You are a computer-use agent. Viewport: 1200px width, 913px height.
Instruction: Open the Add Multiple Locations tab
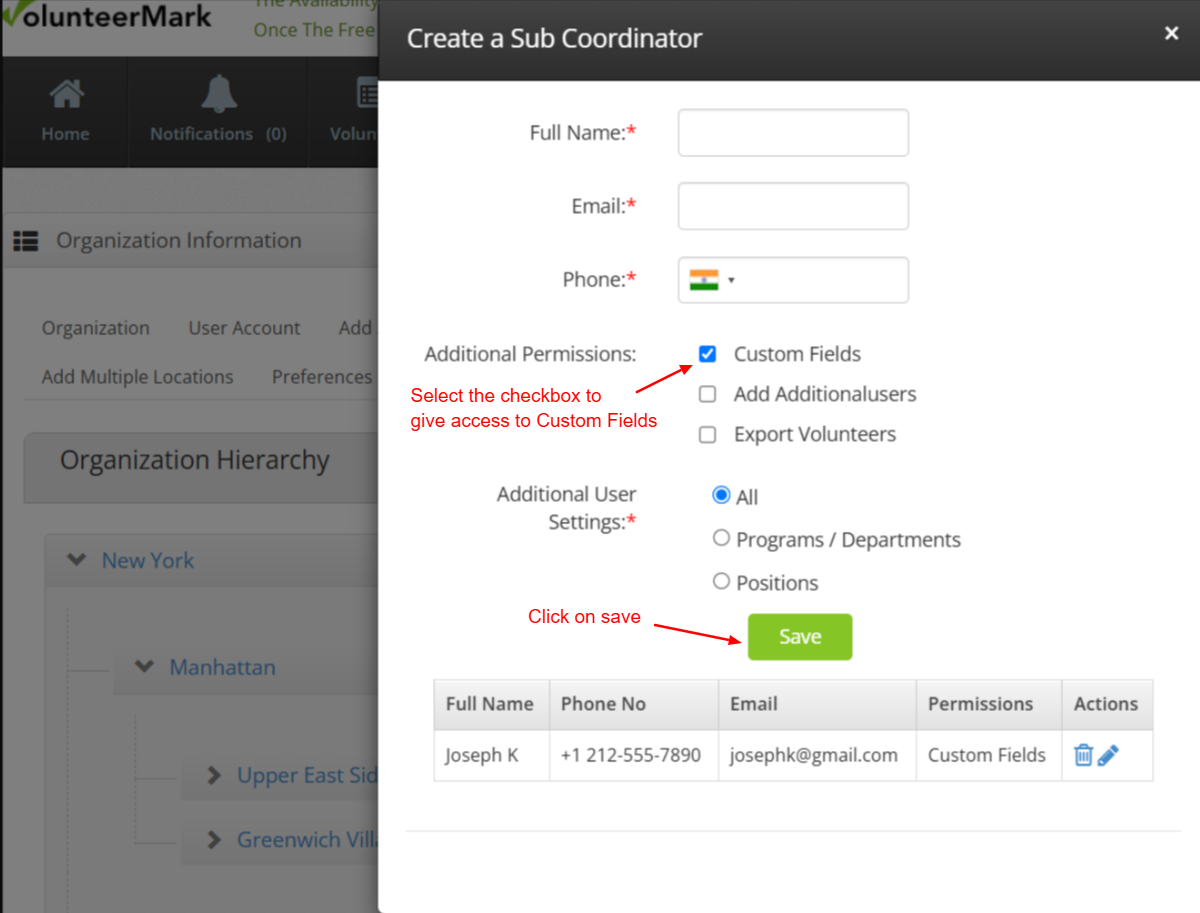pyautogui.click(x=137, y=377)
